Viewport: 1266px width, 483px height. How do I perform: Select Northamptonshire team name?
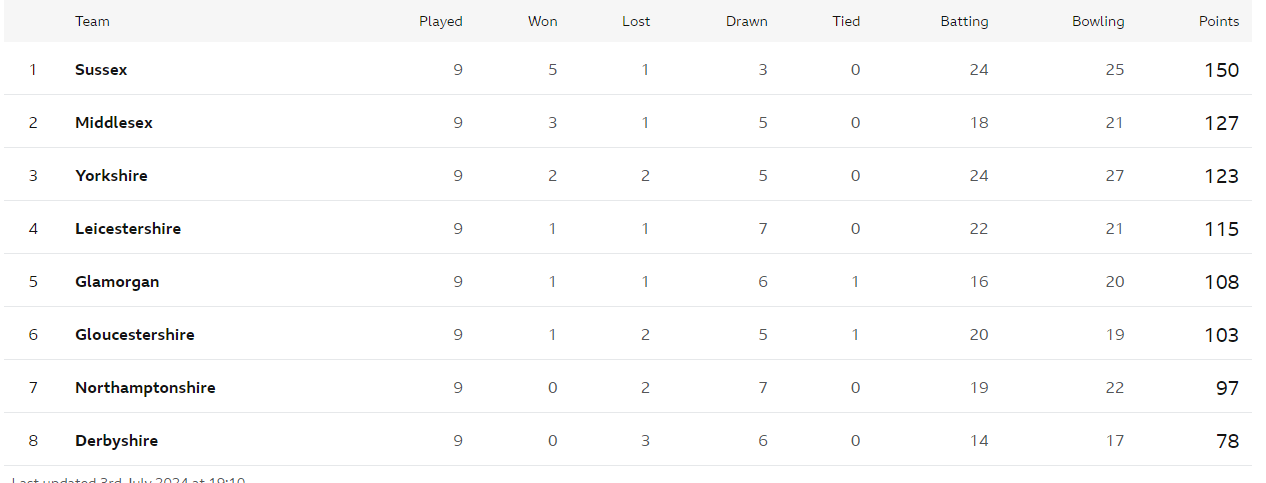click(x=145, y=388)
